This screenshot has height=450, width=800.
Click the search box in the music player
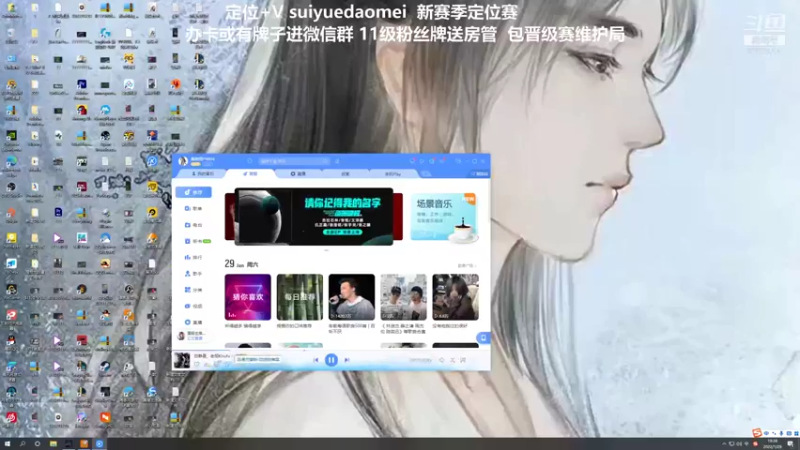coord(294,161)
